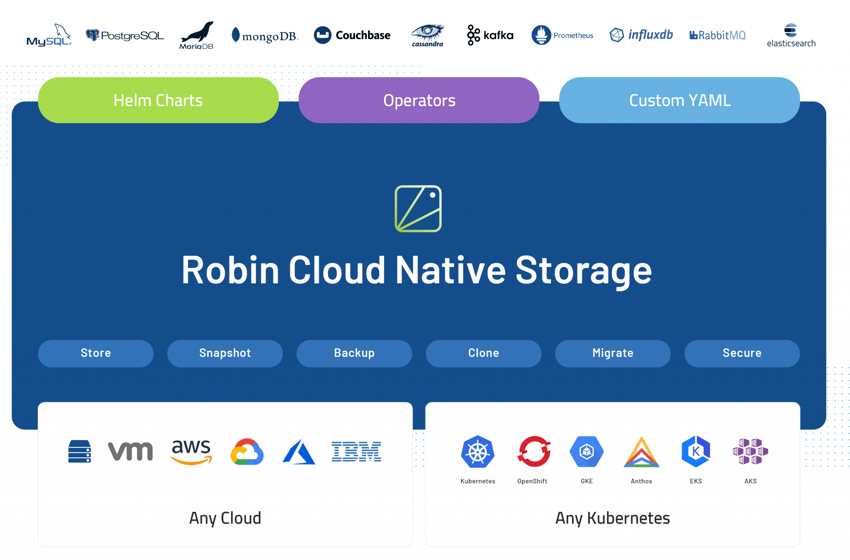Click the Snapshot button
The image size is (850, 560).
click(x=225, y=353)
